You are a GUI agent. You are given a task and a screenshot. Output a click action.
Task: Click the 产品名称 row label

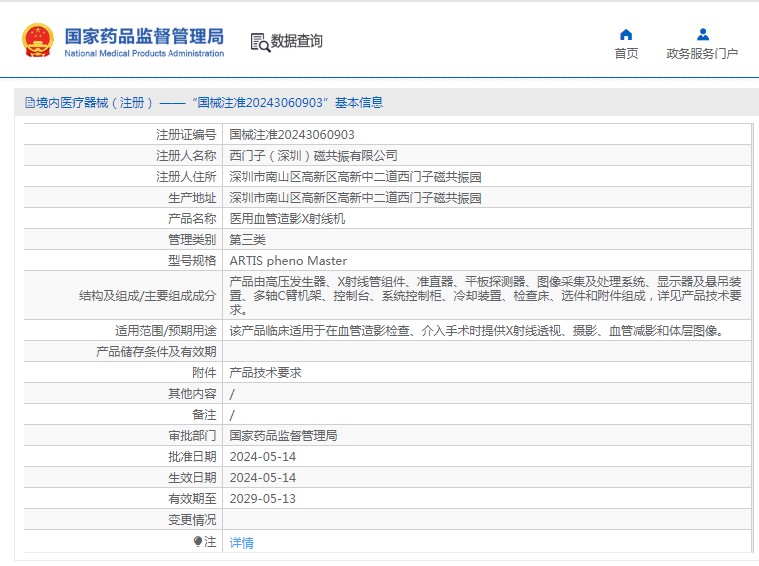pyautogui.click(x=192, y=218)
